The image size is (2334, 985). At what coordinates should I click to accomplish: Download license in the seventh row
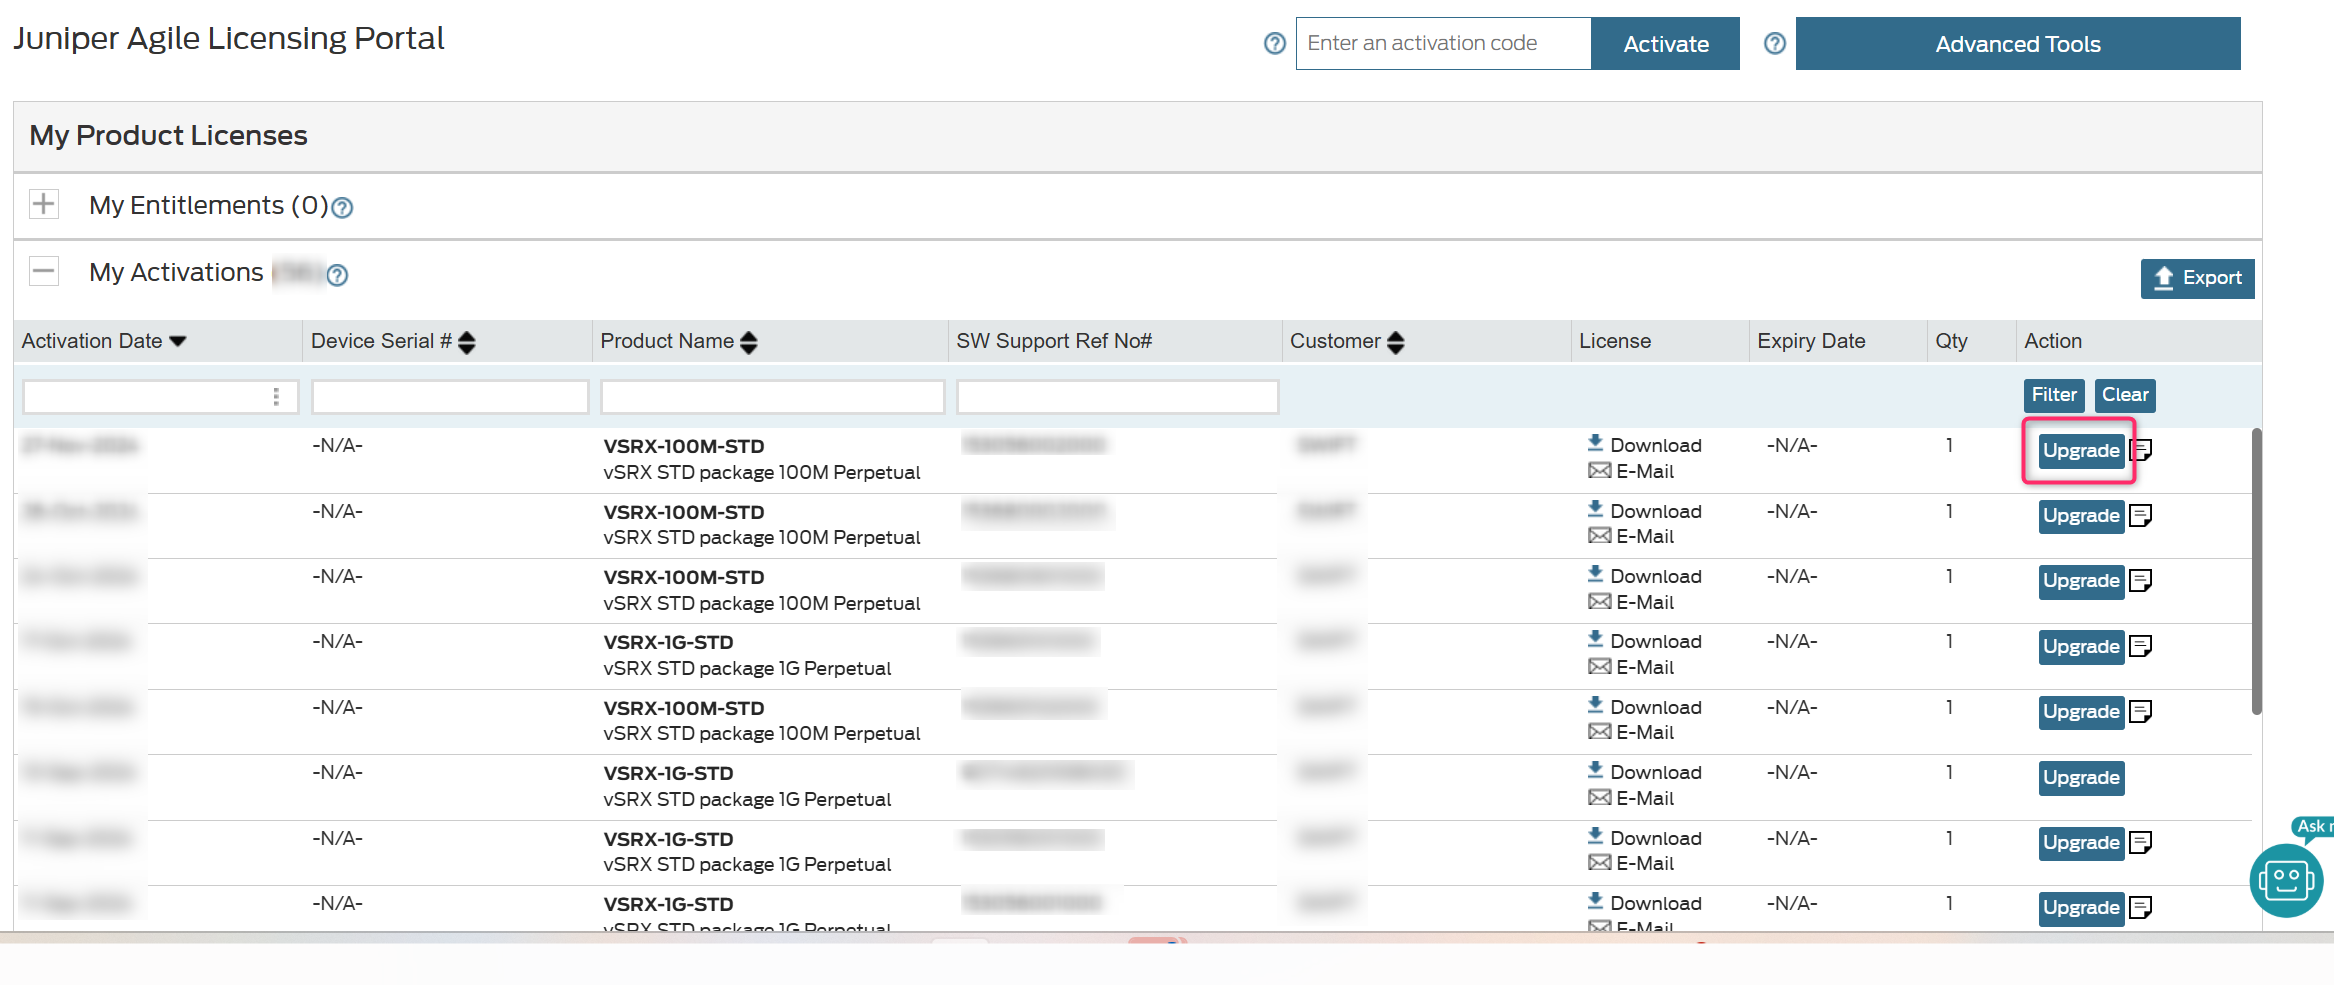[x=1645, y=838]
